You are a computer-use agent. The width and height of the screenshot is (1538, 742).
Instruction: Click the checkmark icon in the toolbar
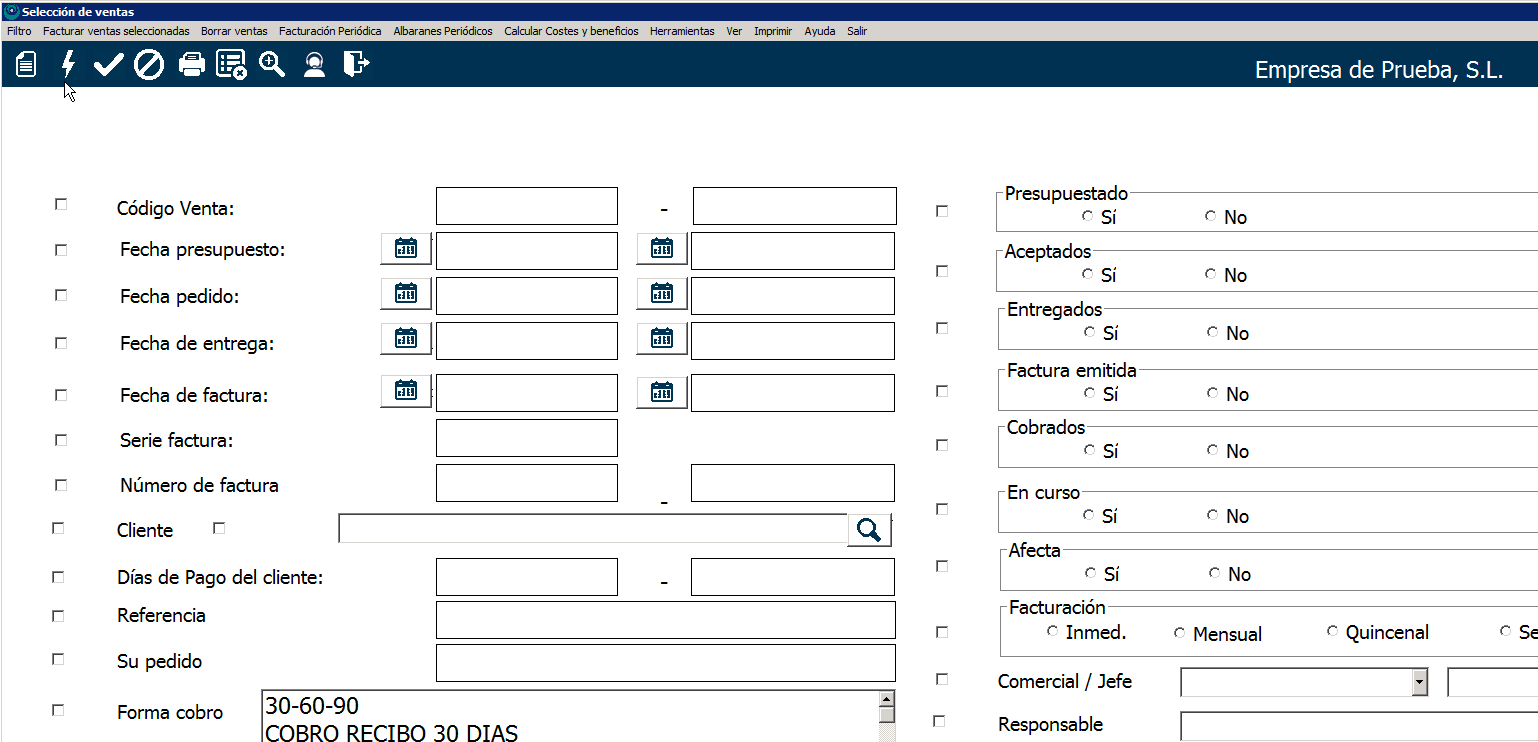pos(108,65)
